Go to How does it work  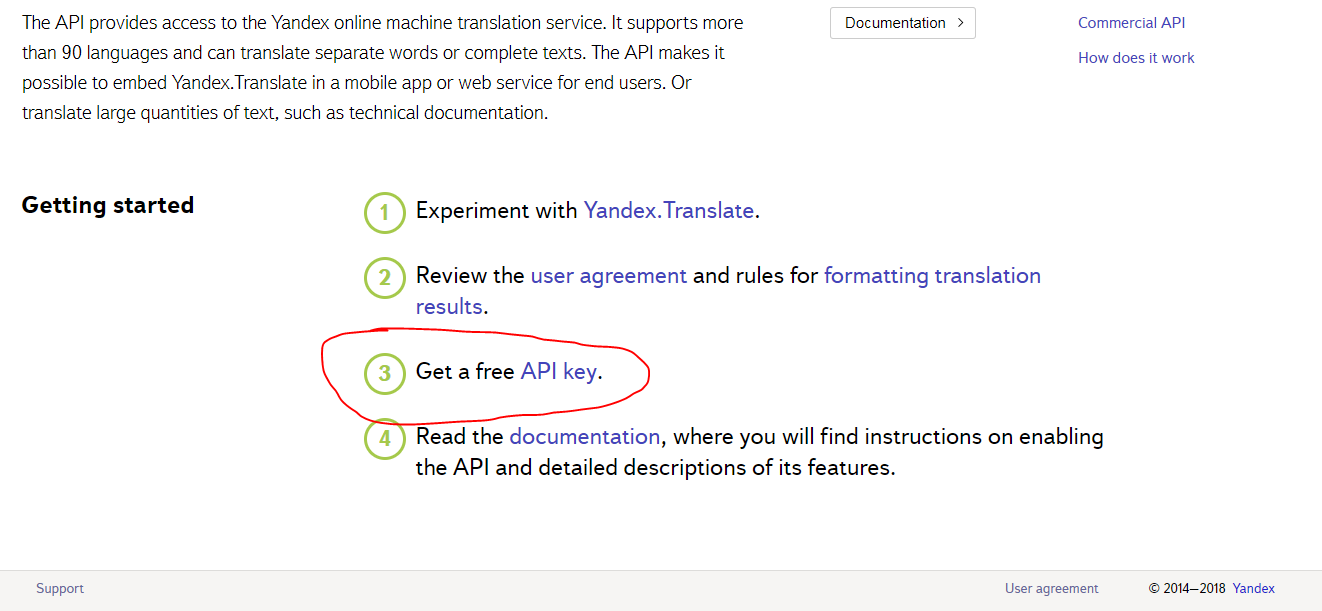coord(1136,58)
